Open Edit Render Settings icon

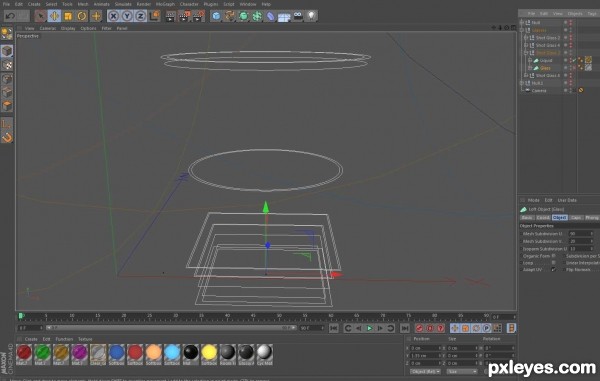tap(199, 16)
